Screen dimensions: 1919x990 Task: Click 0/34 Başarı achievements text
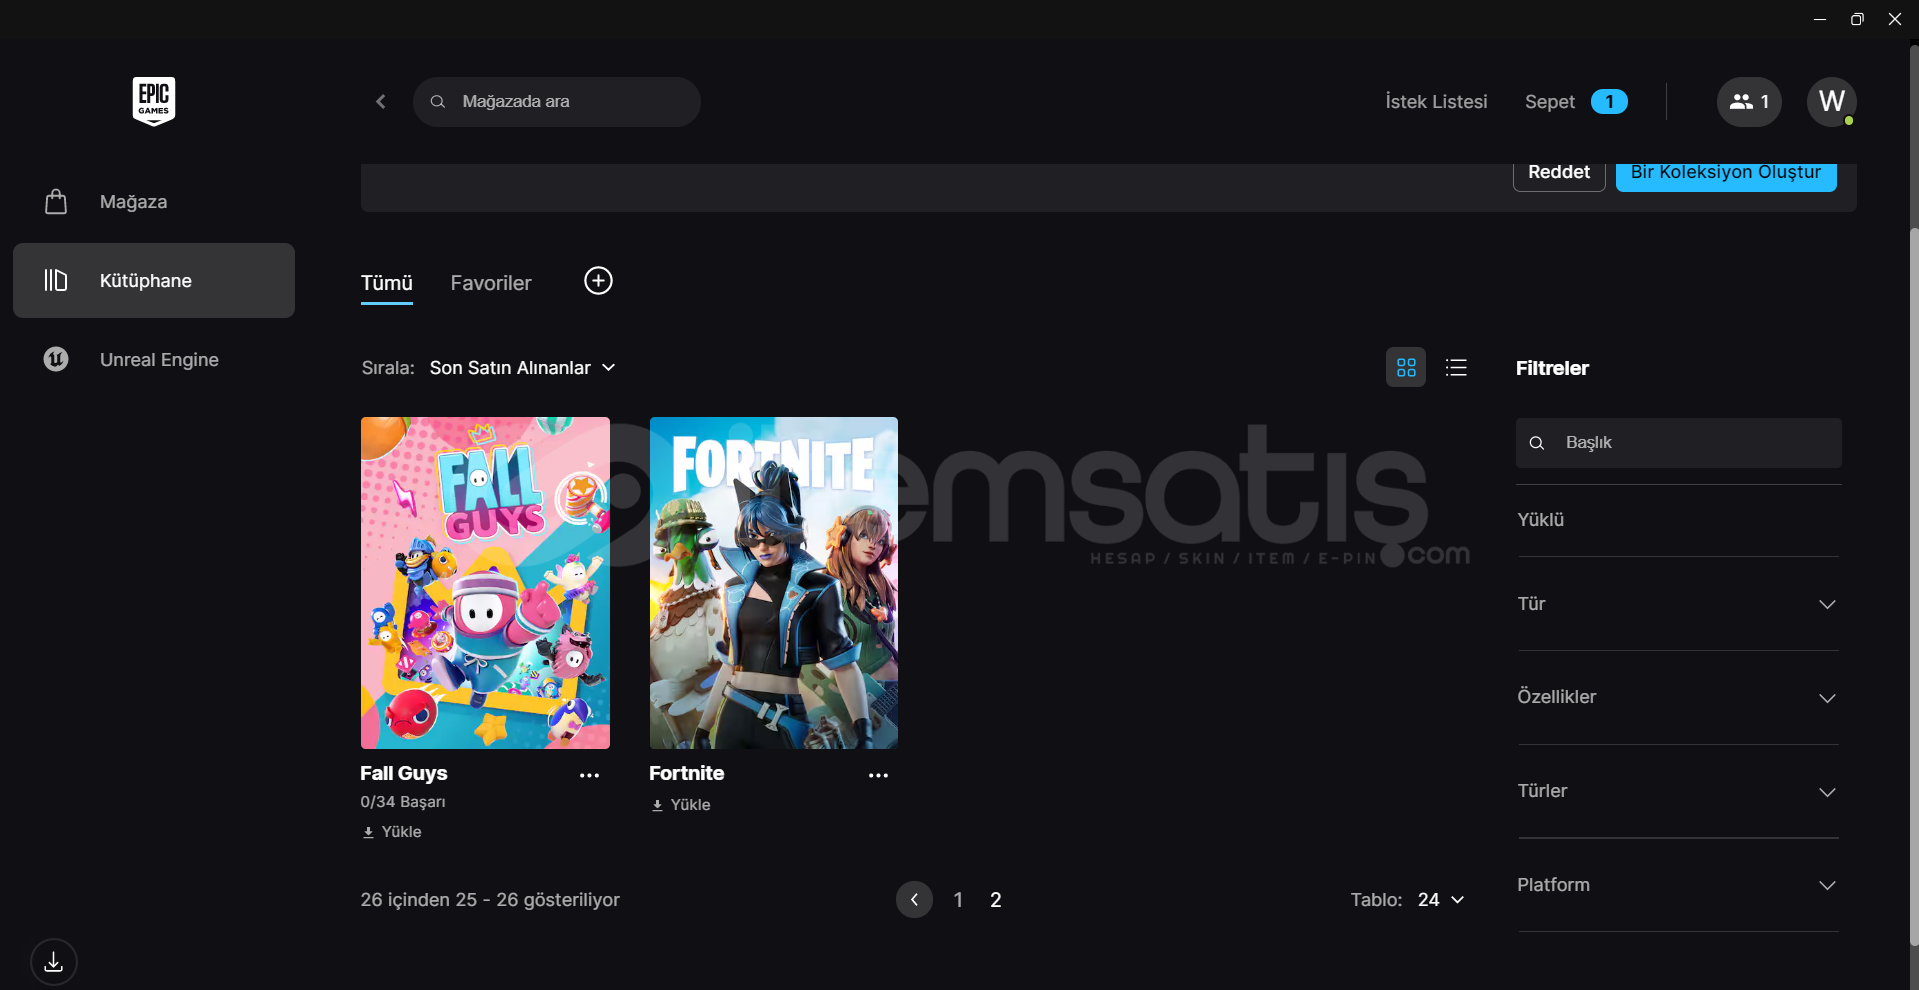[x=403, y=802]
